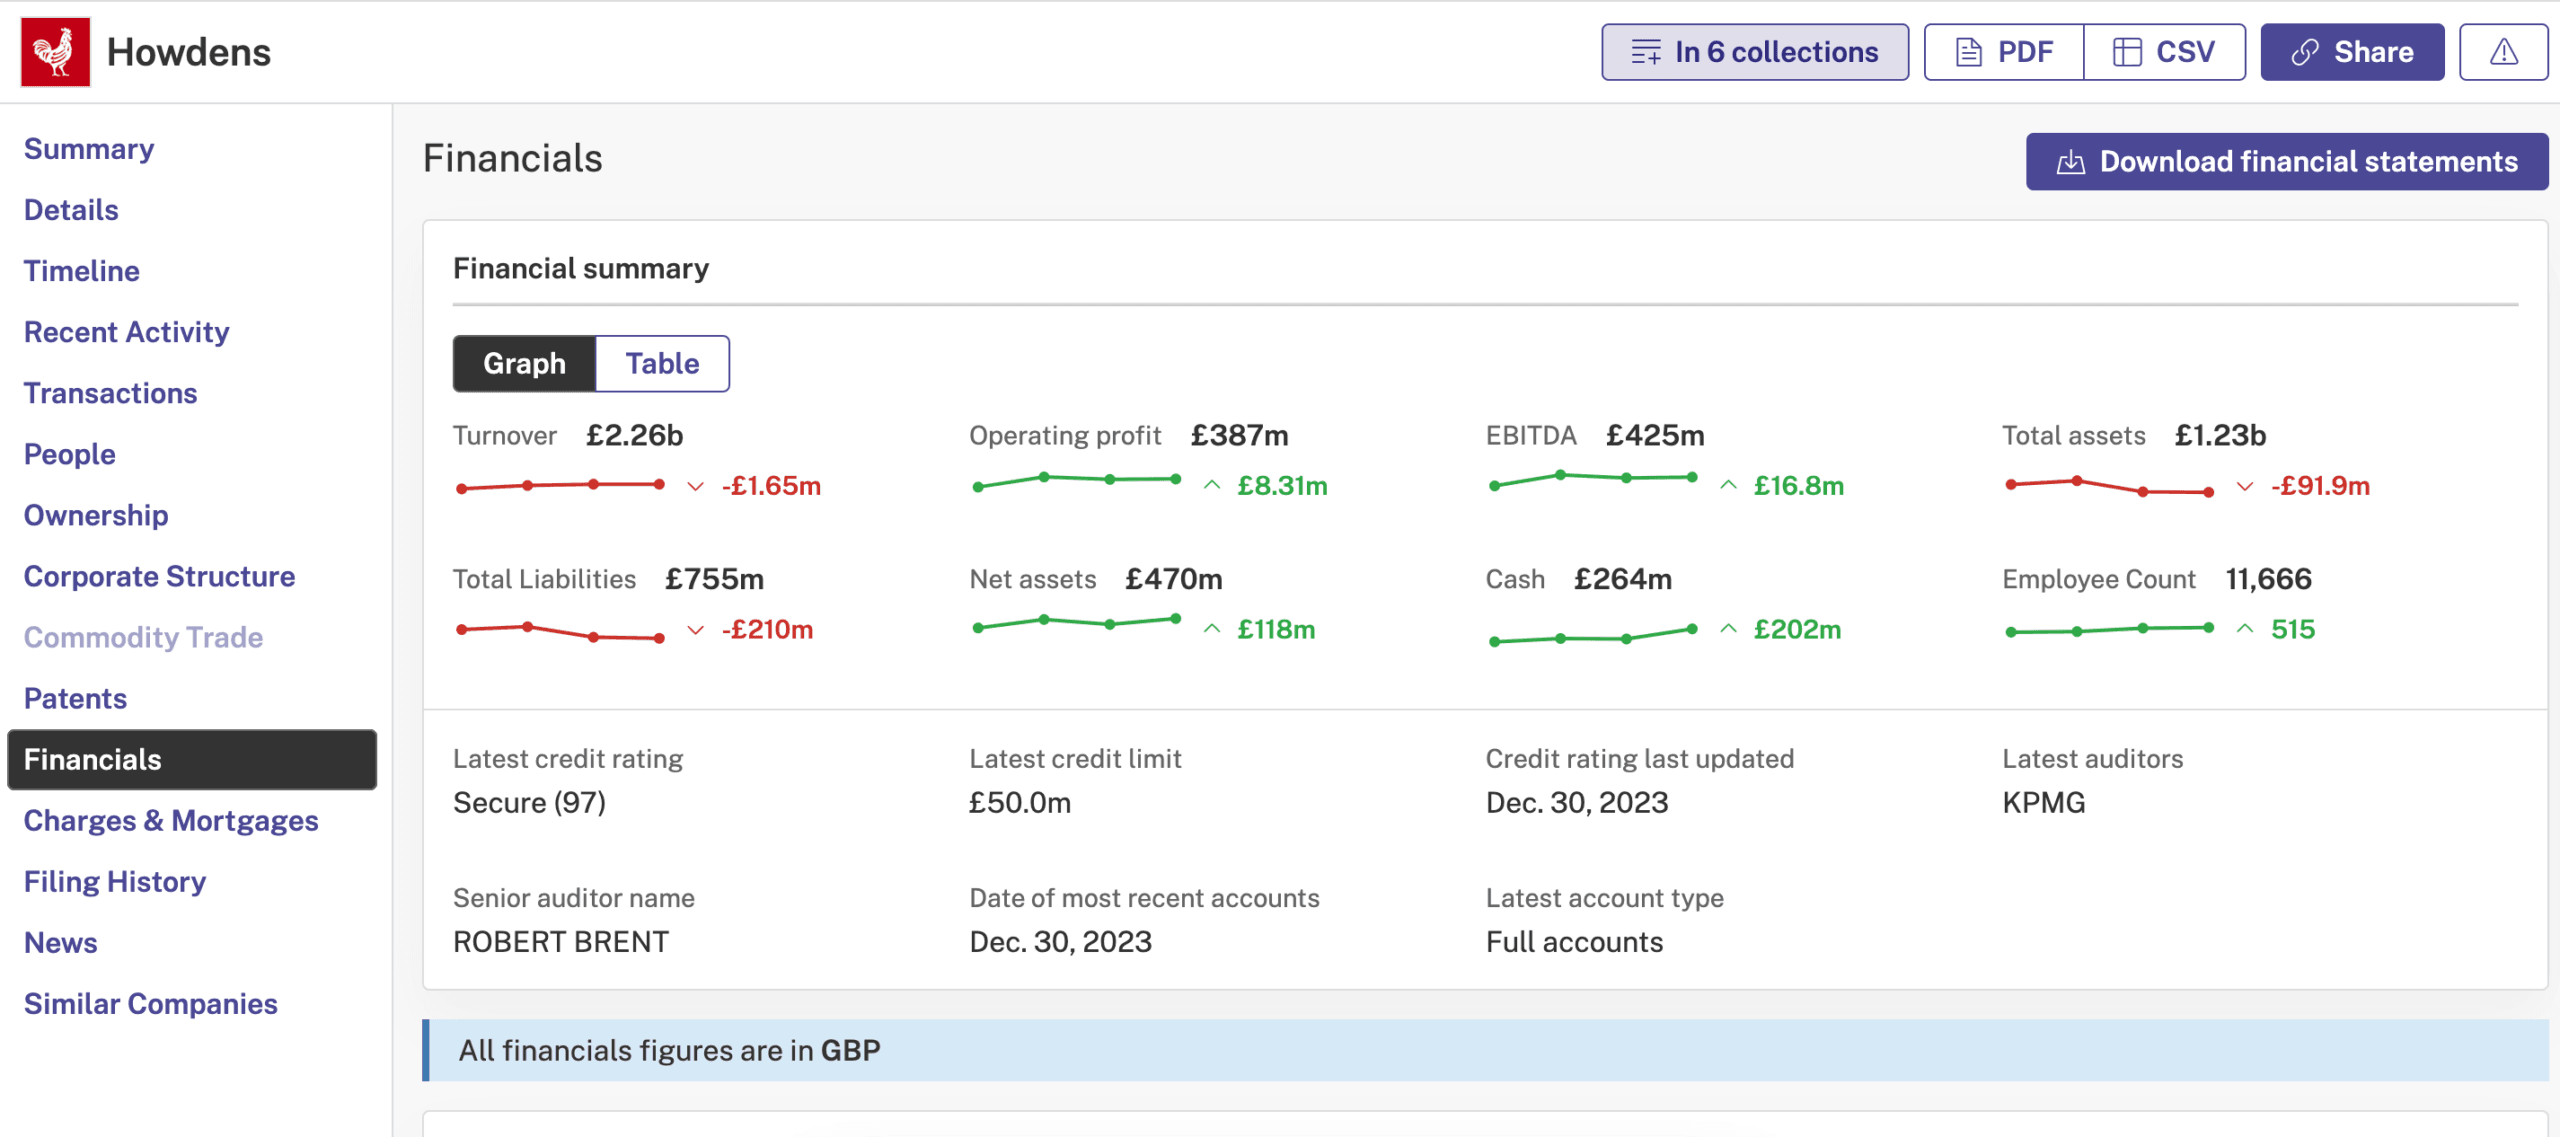Open the In 6 collections menu
The height and width of the screenshot is (1137, 2560).
click(x=1755, y=52)
